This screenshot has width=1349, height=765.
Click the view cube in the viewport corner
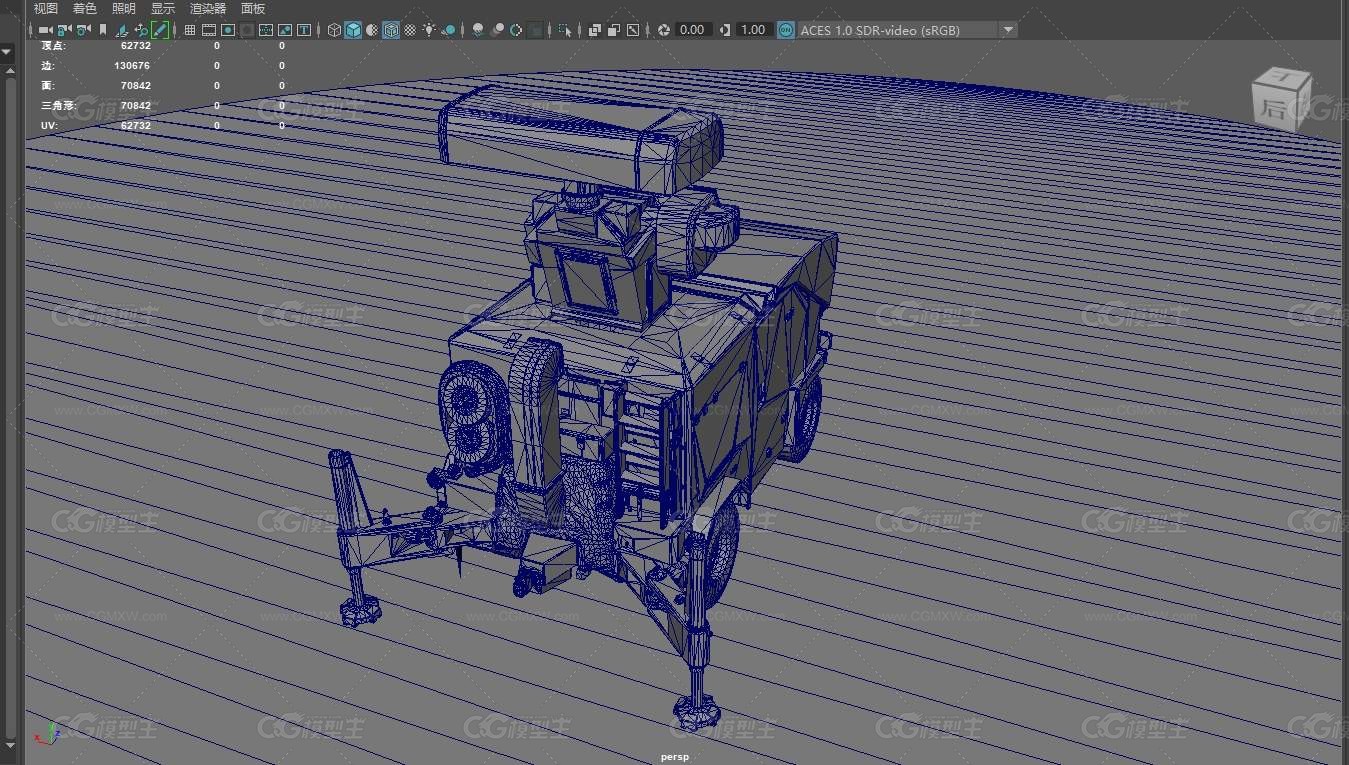[x=1281, y=98]
